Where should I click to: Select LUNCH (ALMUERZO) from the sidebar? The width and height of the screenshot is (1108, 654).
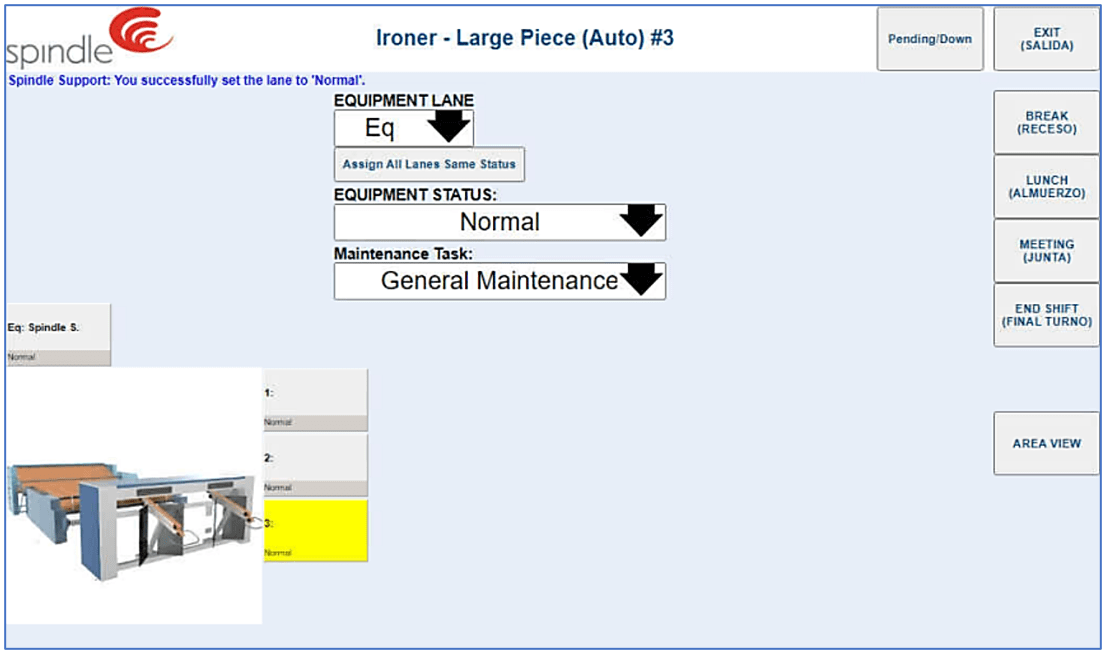click(x=1046, y=185)
